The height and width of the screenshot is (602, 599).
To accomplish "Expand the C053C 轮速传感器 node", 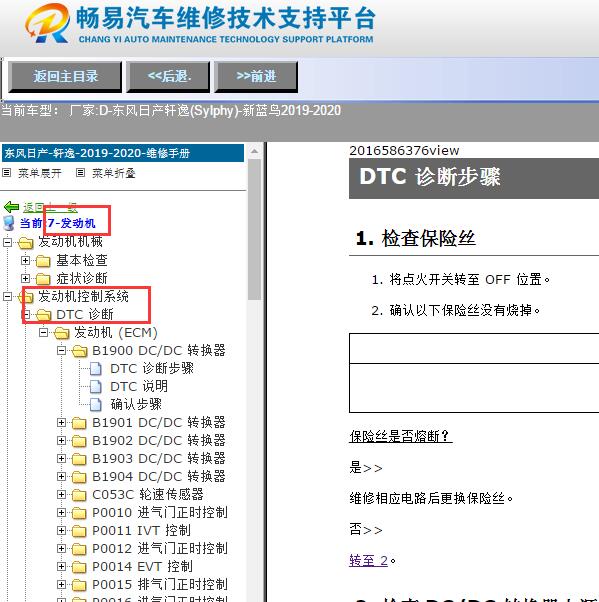I will coord(61,494).
